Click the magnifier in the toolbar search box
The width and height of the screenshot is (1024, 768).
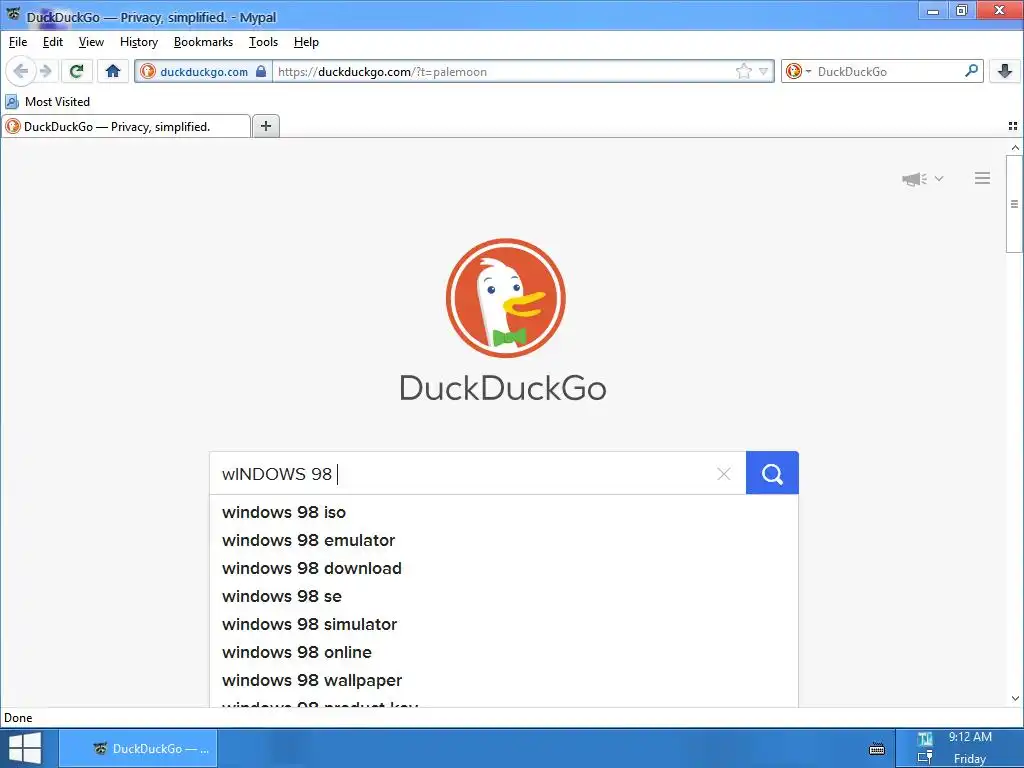(971, 71)
